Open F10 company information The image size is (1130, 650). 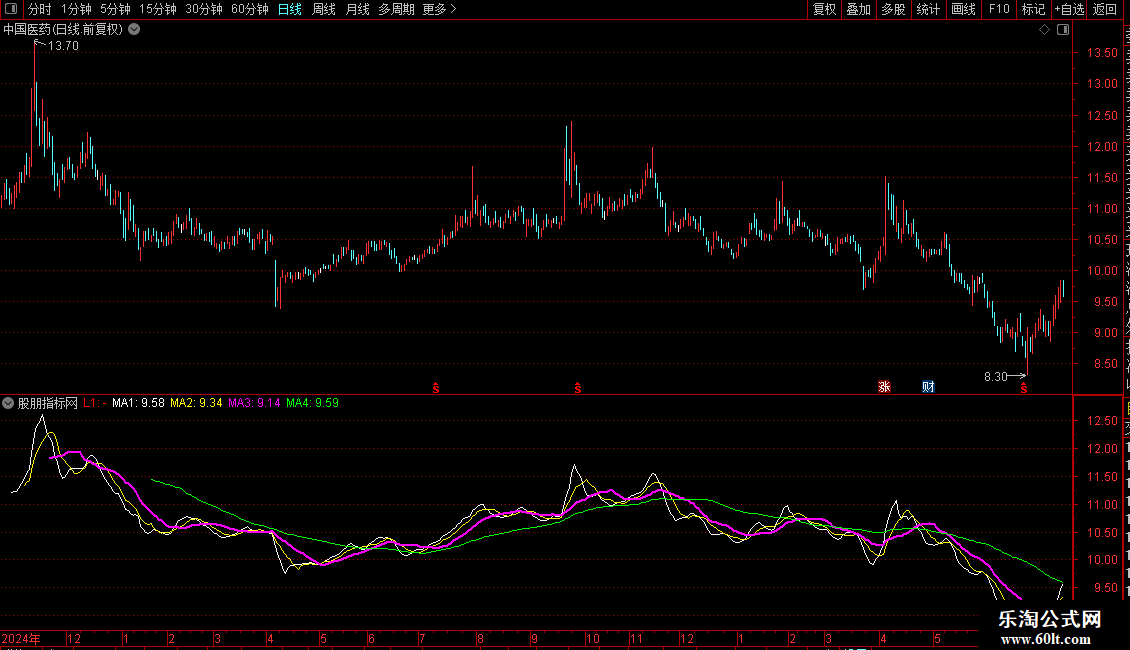pyautogui.click(x=999, y=9)
